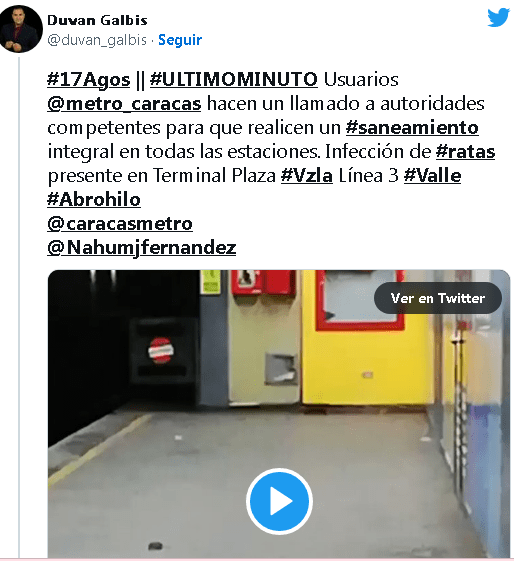Click the metro station video thumbnail

279,414
